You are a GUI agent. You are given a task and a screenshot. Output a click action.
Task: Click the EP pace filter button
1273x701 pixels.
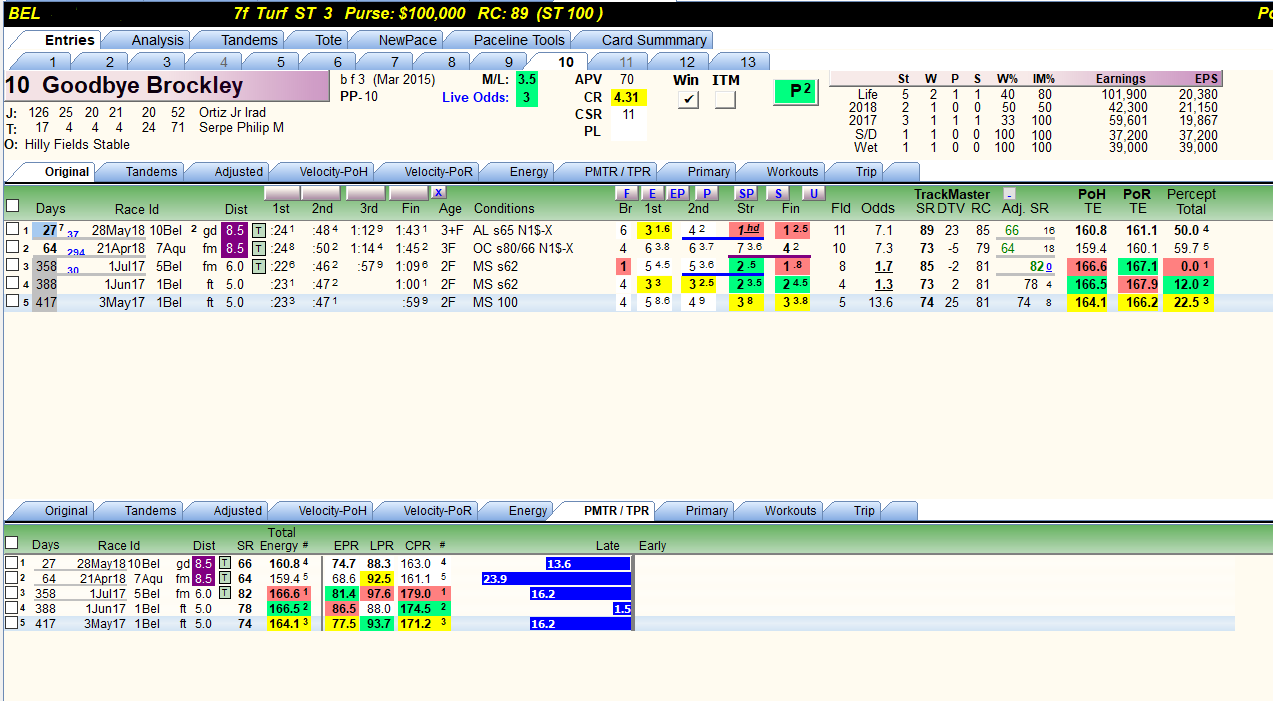[678, 193]
